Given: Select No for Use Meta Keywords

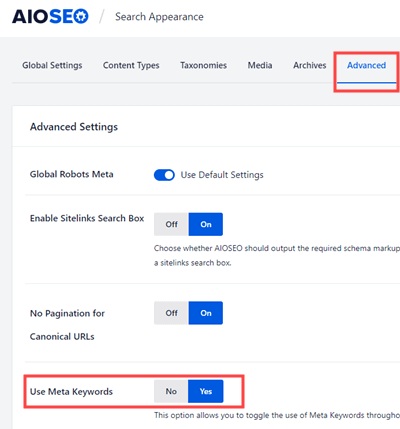Looking at the screenshot, I should 171,391.
